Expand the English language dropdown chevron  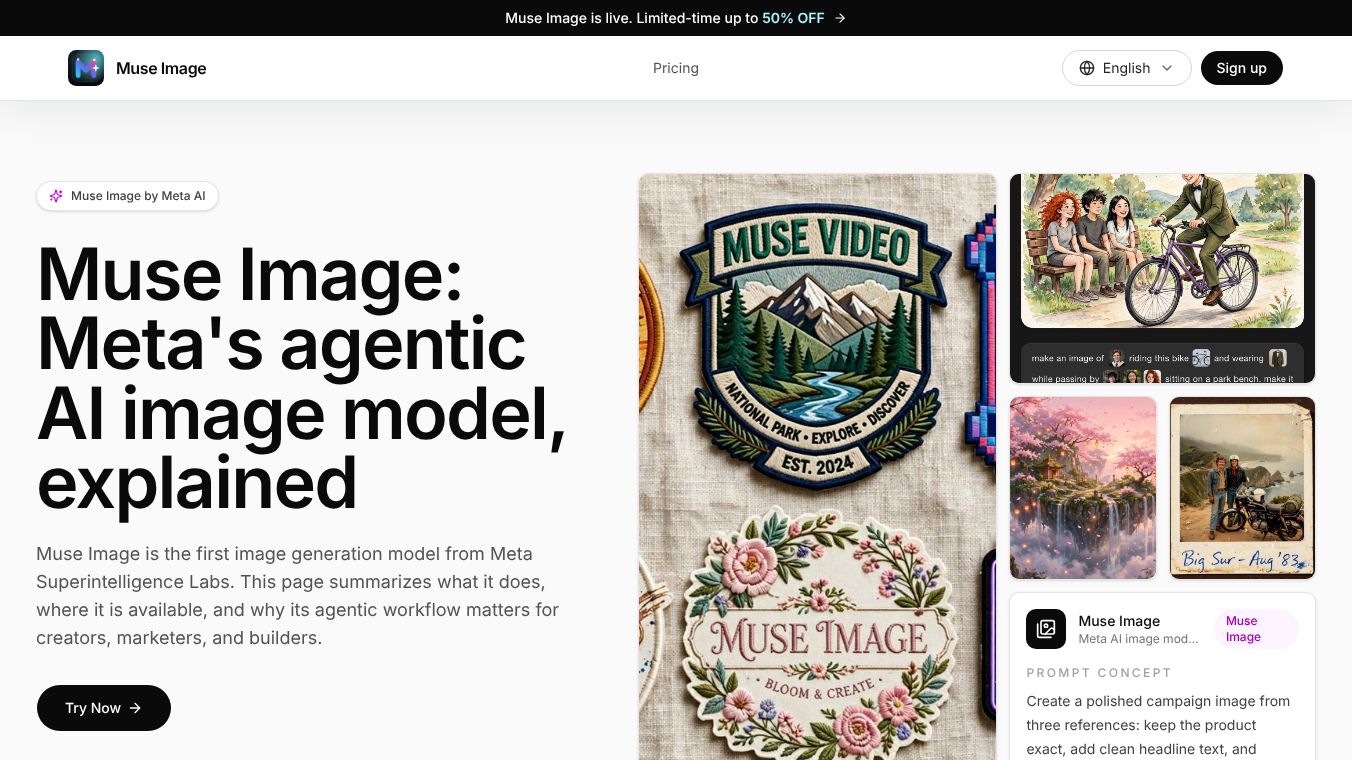pyautogui.click(x=1167, y=68)
